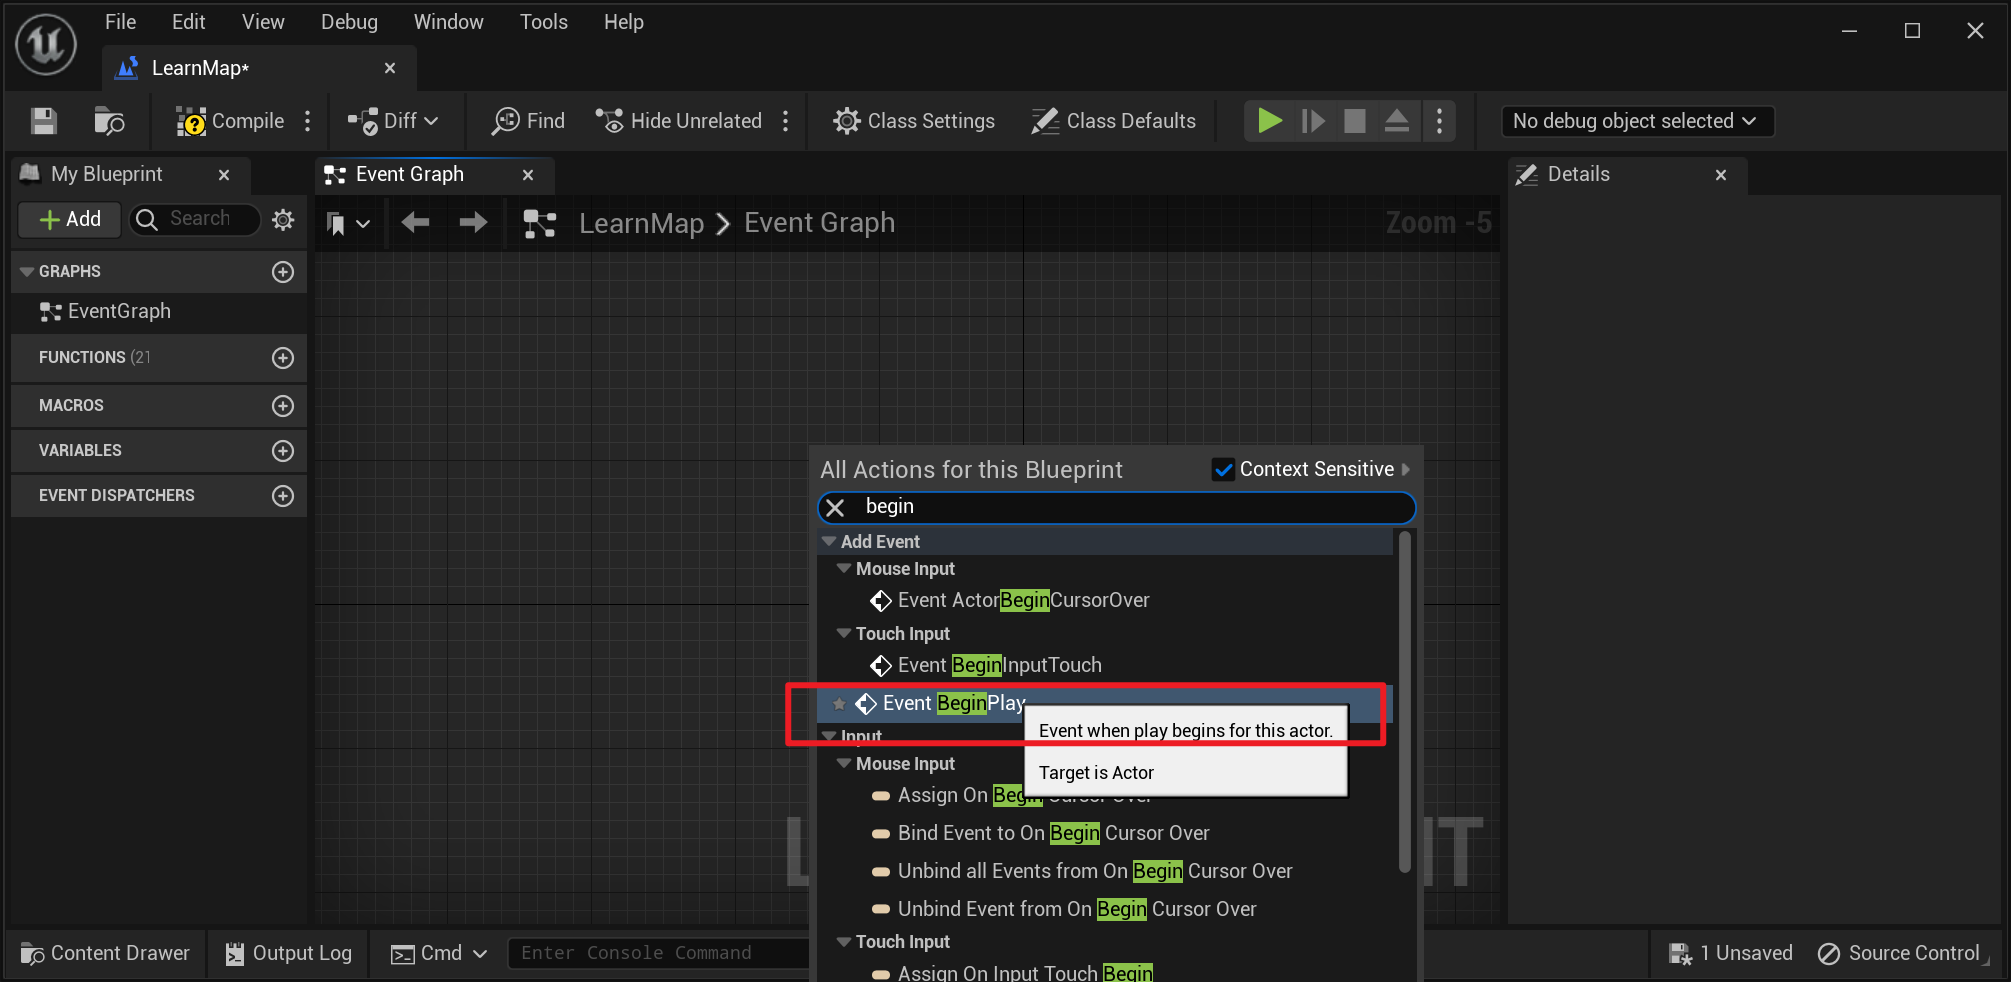Save the blueprint with the floppy disk icon
This screenshot has width=2011, height=982.
tap(43, 121)
